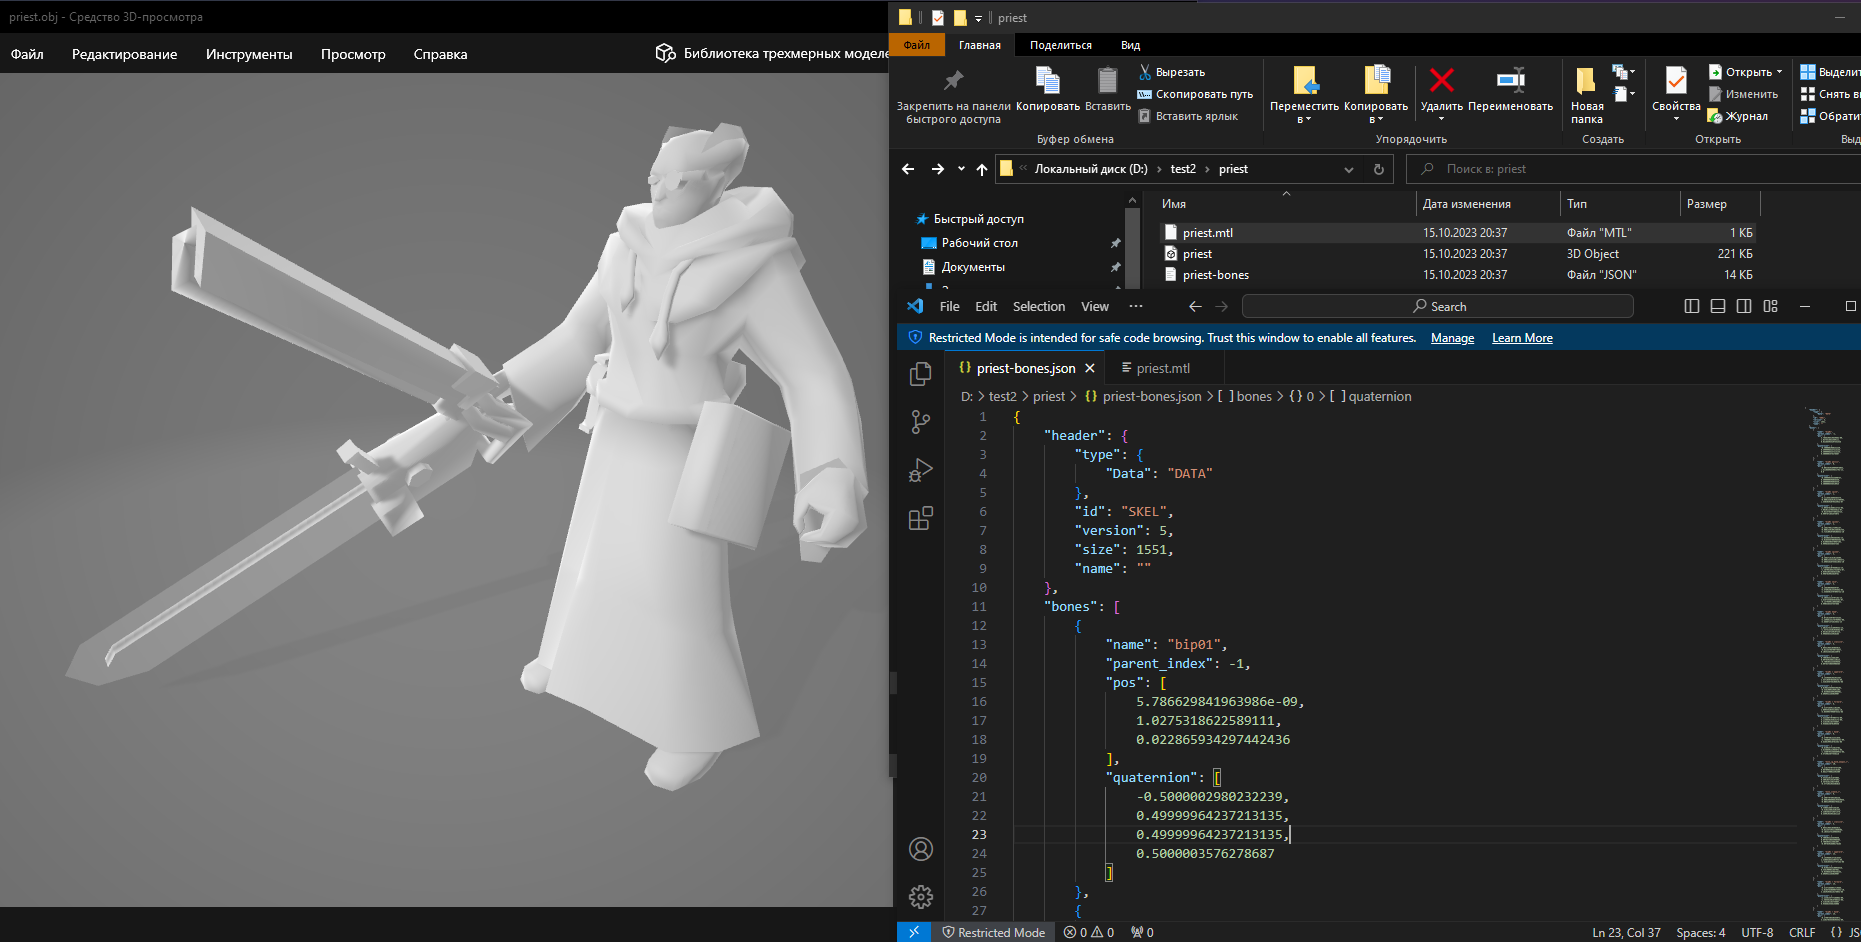Expand the VS Code overflow menu (…)
This screenshot has height=942, width=1861.
(1135, 306)
